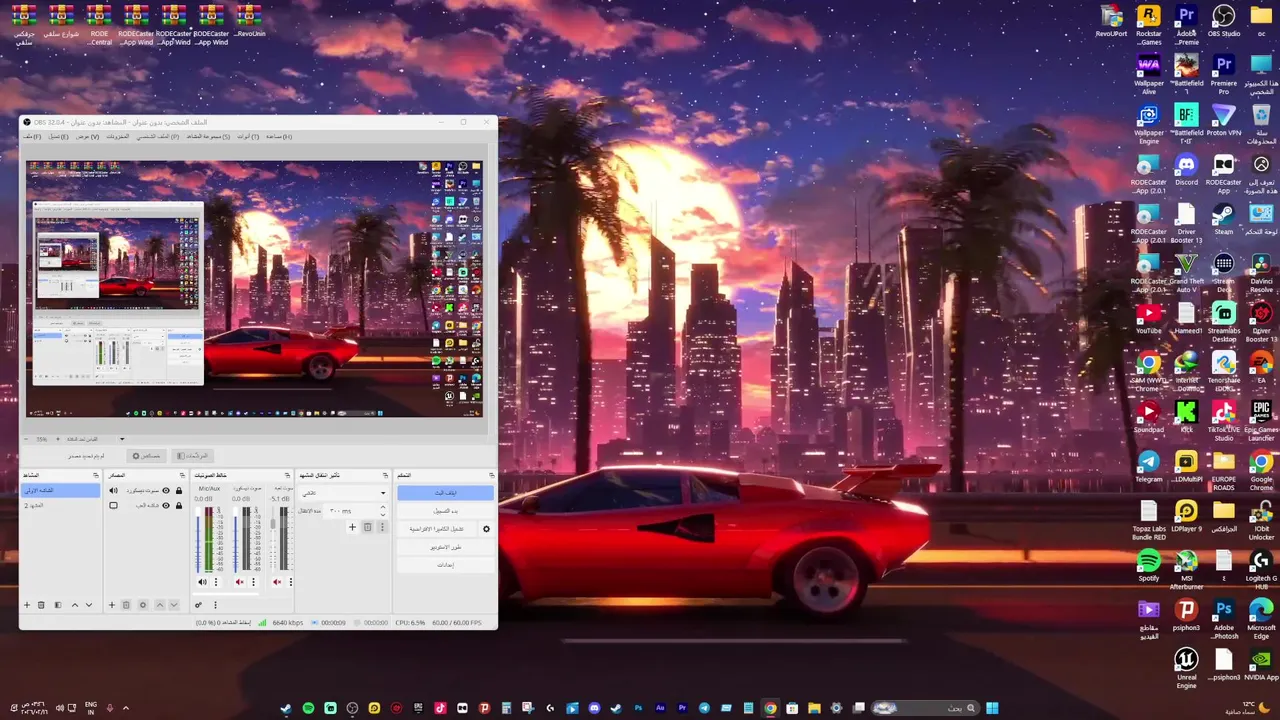This screenshot has height=720, width=1280.
Task: Pop out the Audio Mixer dock
Action: point(287,475)
